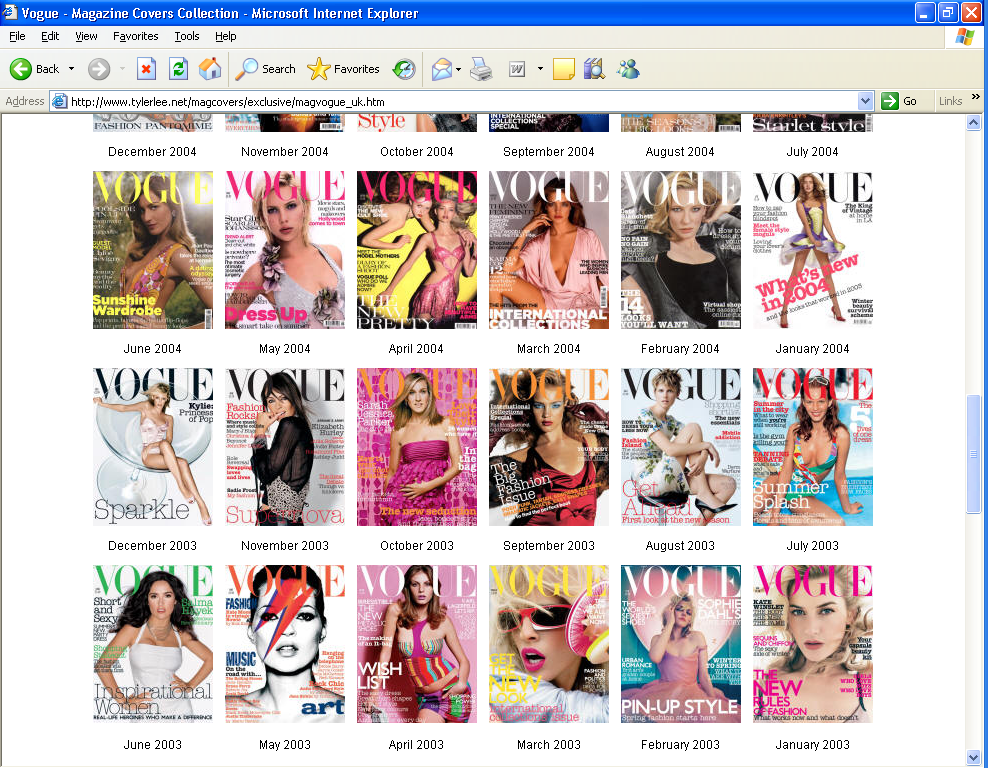Open the June 2003 Inspirational Women cover
The image size is (988, 768).
153,644
